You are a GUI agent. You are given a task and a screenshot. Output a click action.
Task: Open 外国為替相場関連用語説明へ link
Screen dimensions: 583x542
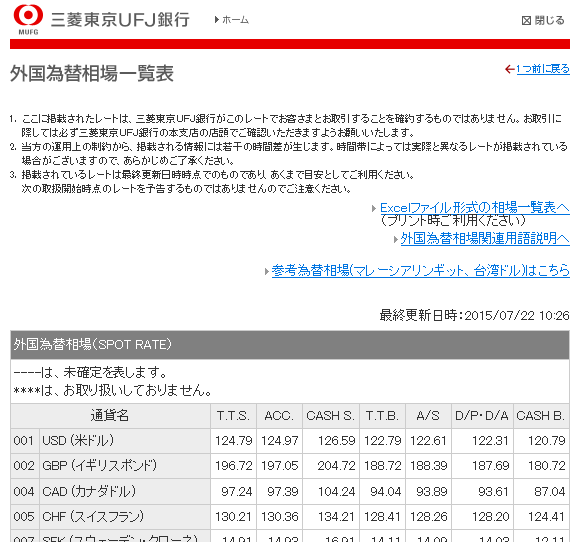[485, 238]
